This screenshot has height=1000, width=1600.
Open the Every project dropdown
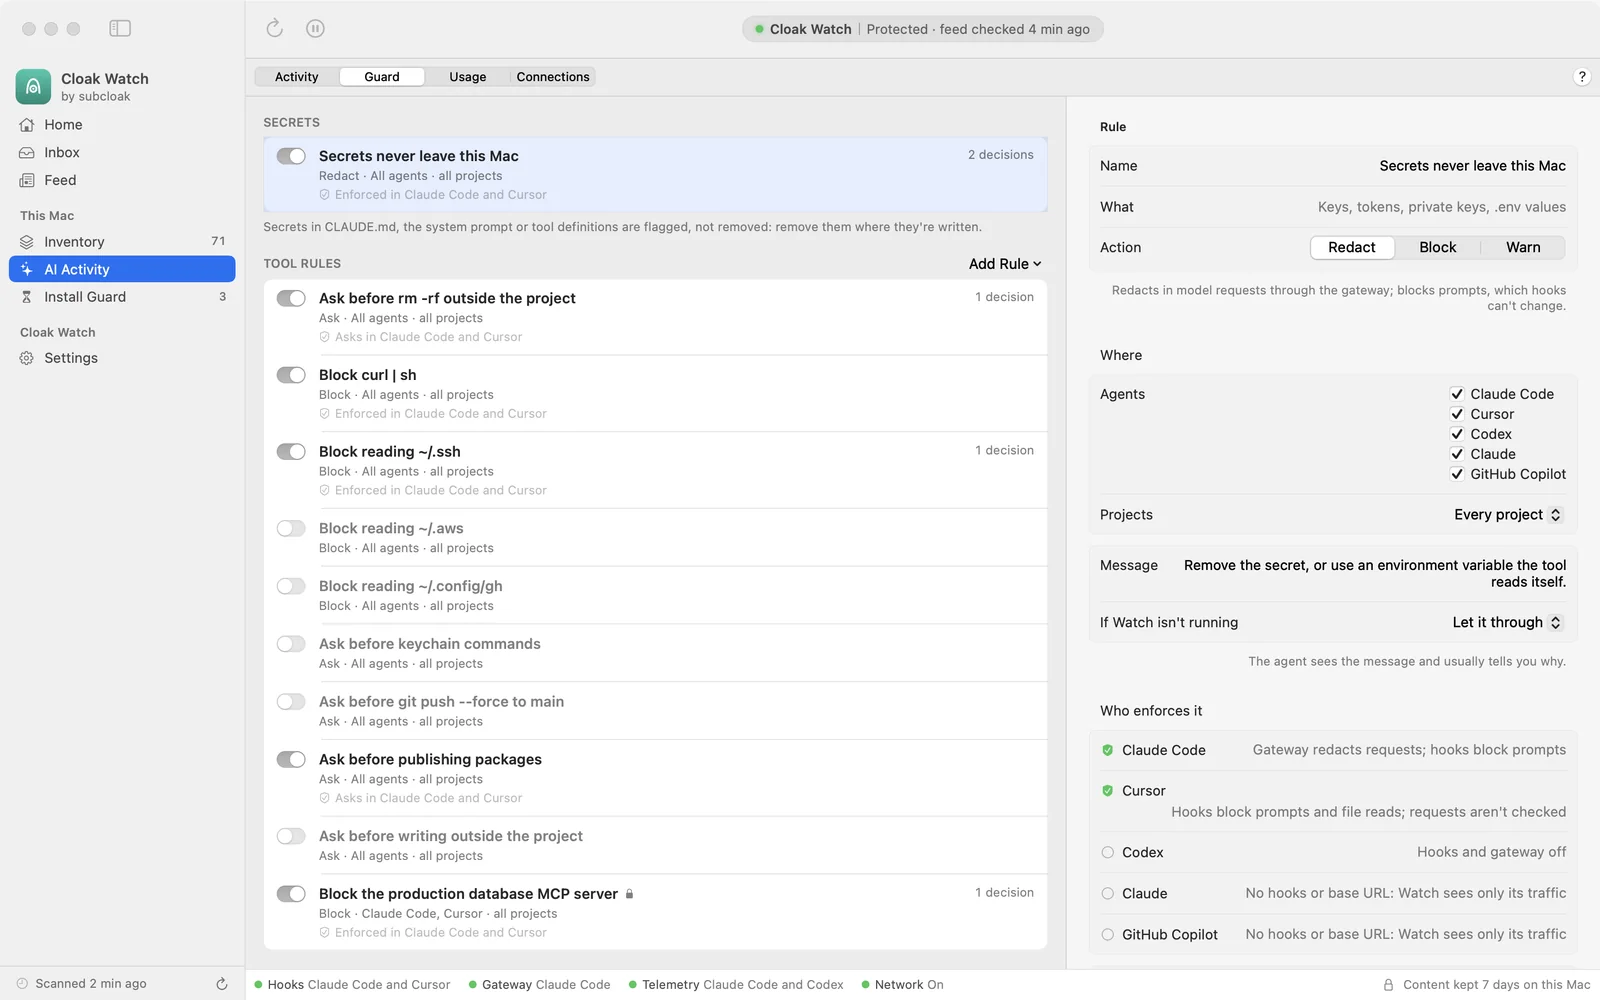[1507, 515]
